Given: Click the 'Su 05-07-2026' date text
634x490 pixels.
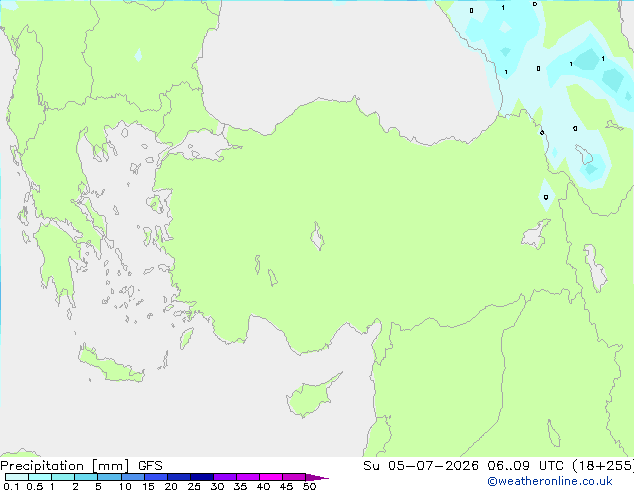Looking at the screenshot, I should [421, 466].
